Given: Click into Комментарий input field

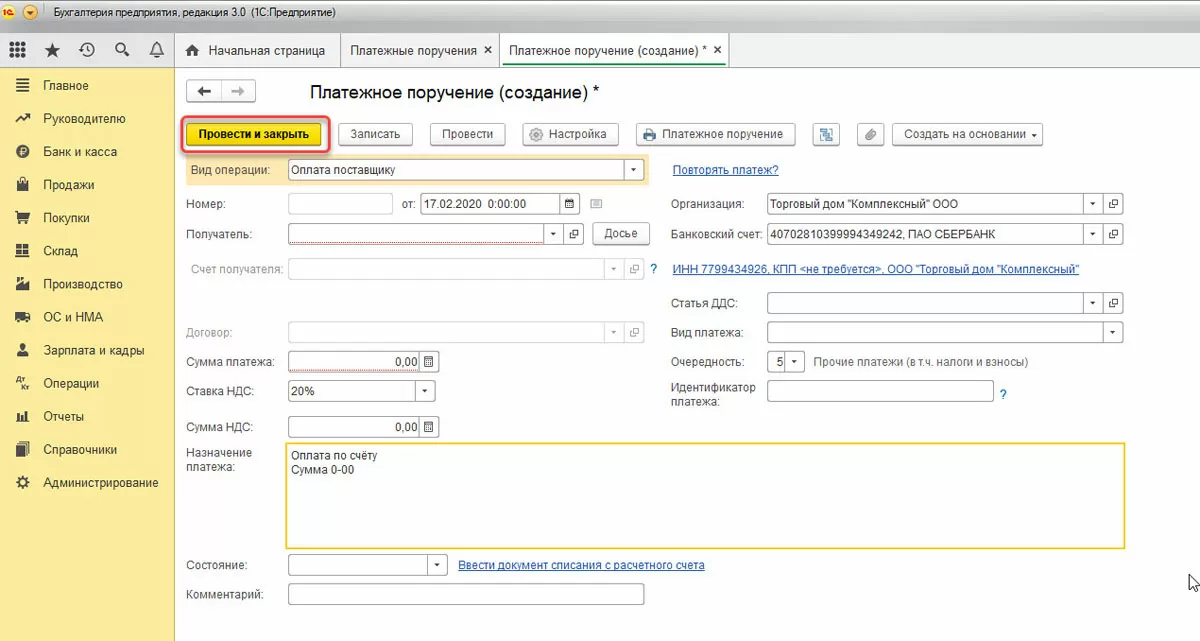Looking at the screenshot, I should tap(466, 595).
